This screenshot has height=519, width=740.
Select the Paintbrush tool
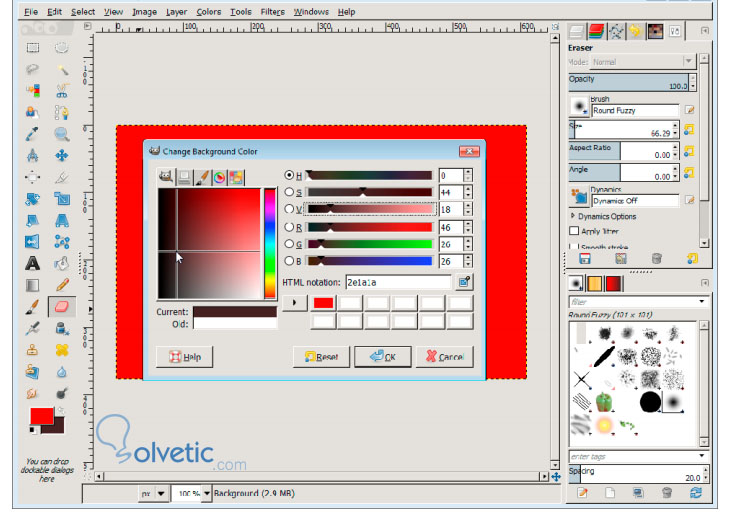click(x=33, y=307)
